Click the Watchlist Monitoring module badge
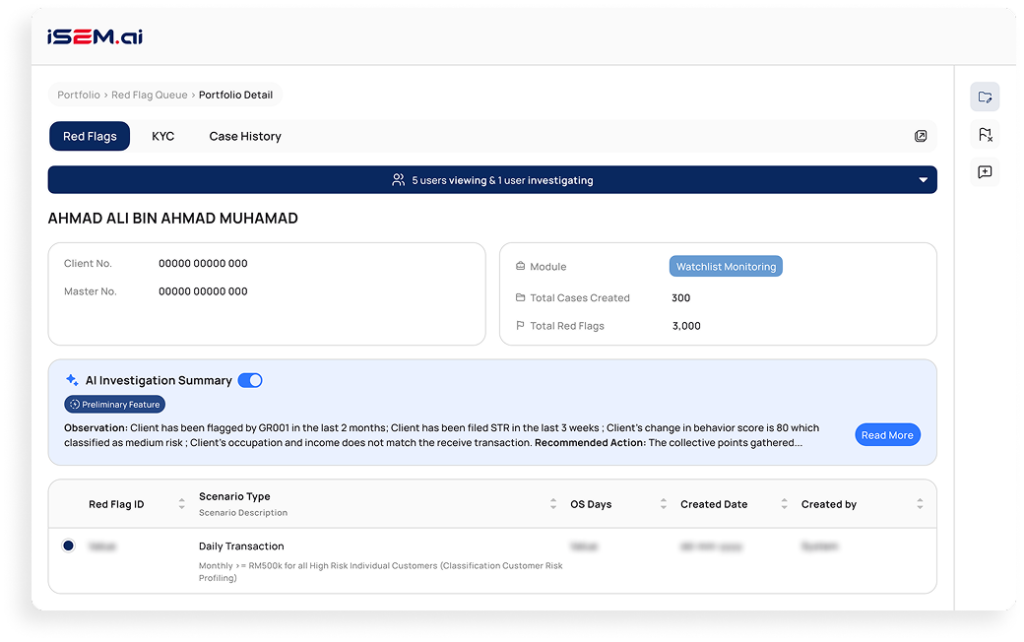Viewport: 1024px width, 642px height. [x=725, y=267]
